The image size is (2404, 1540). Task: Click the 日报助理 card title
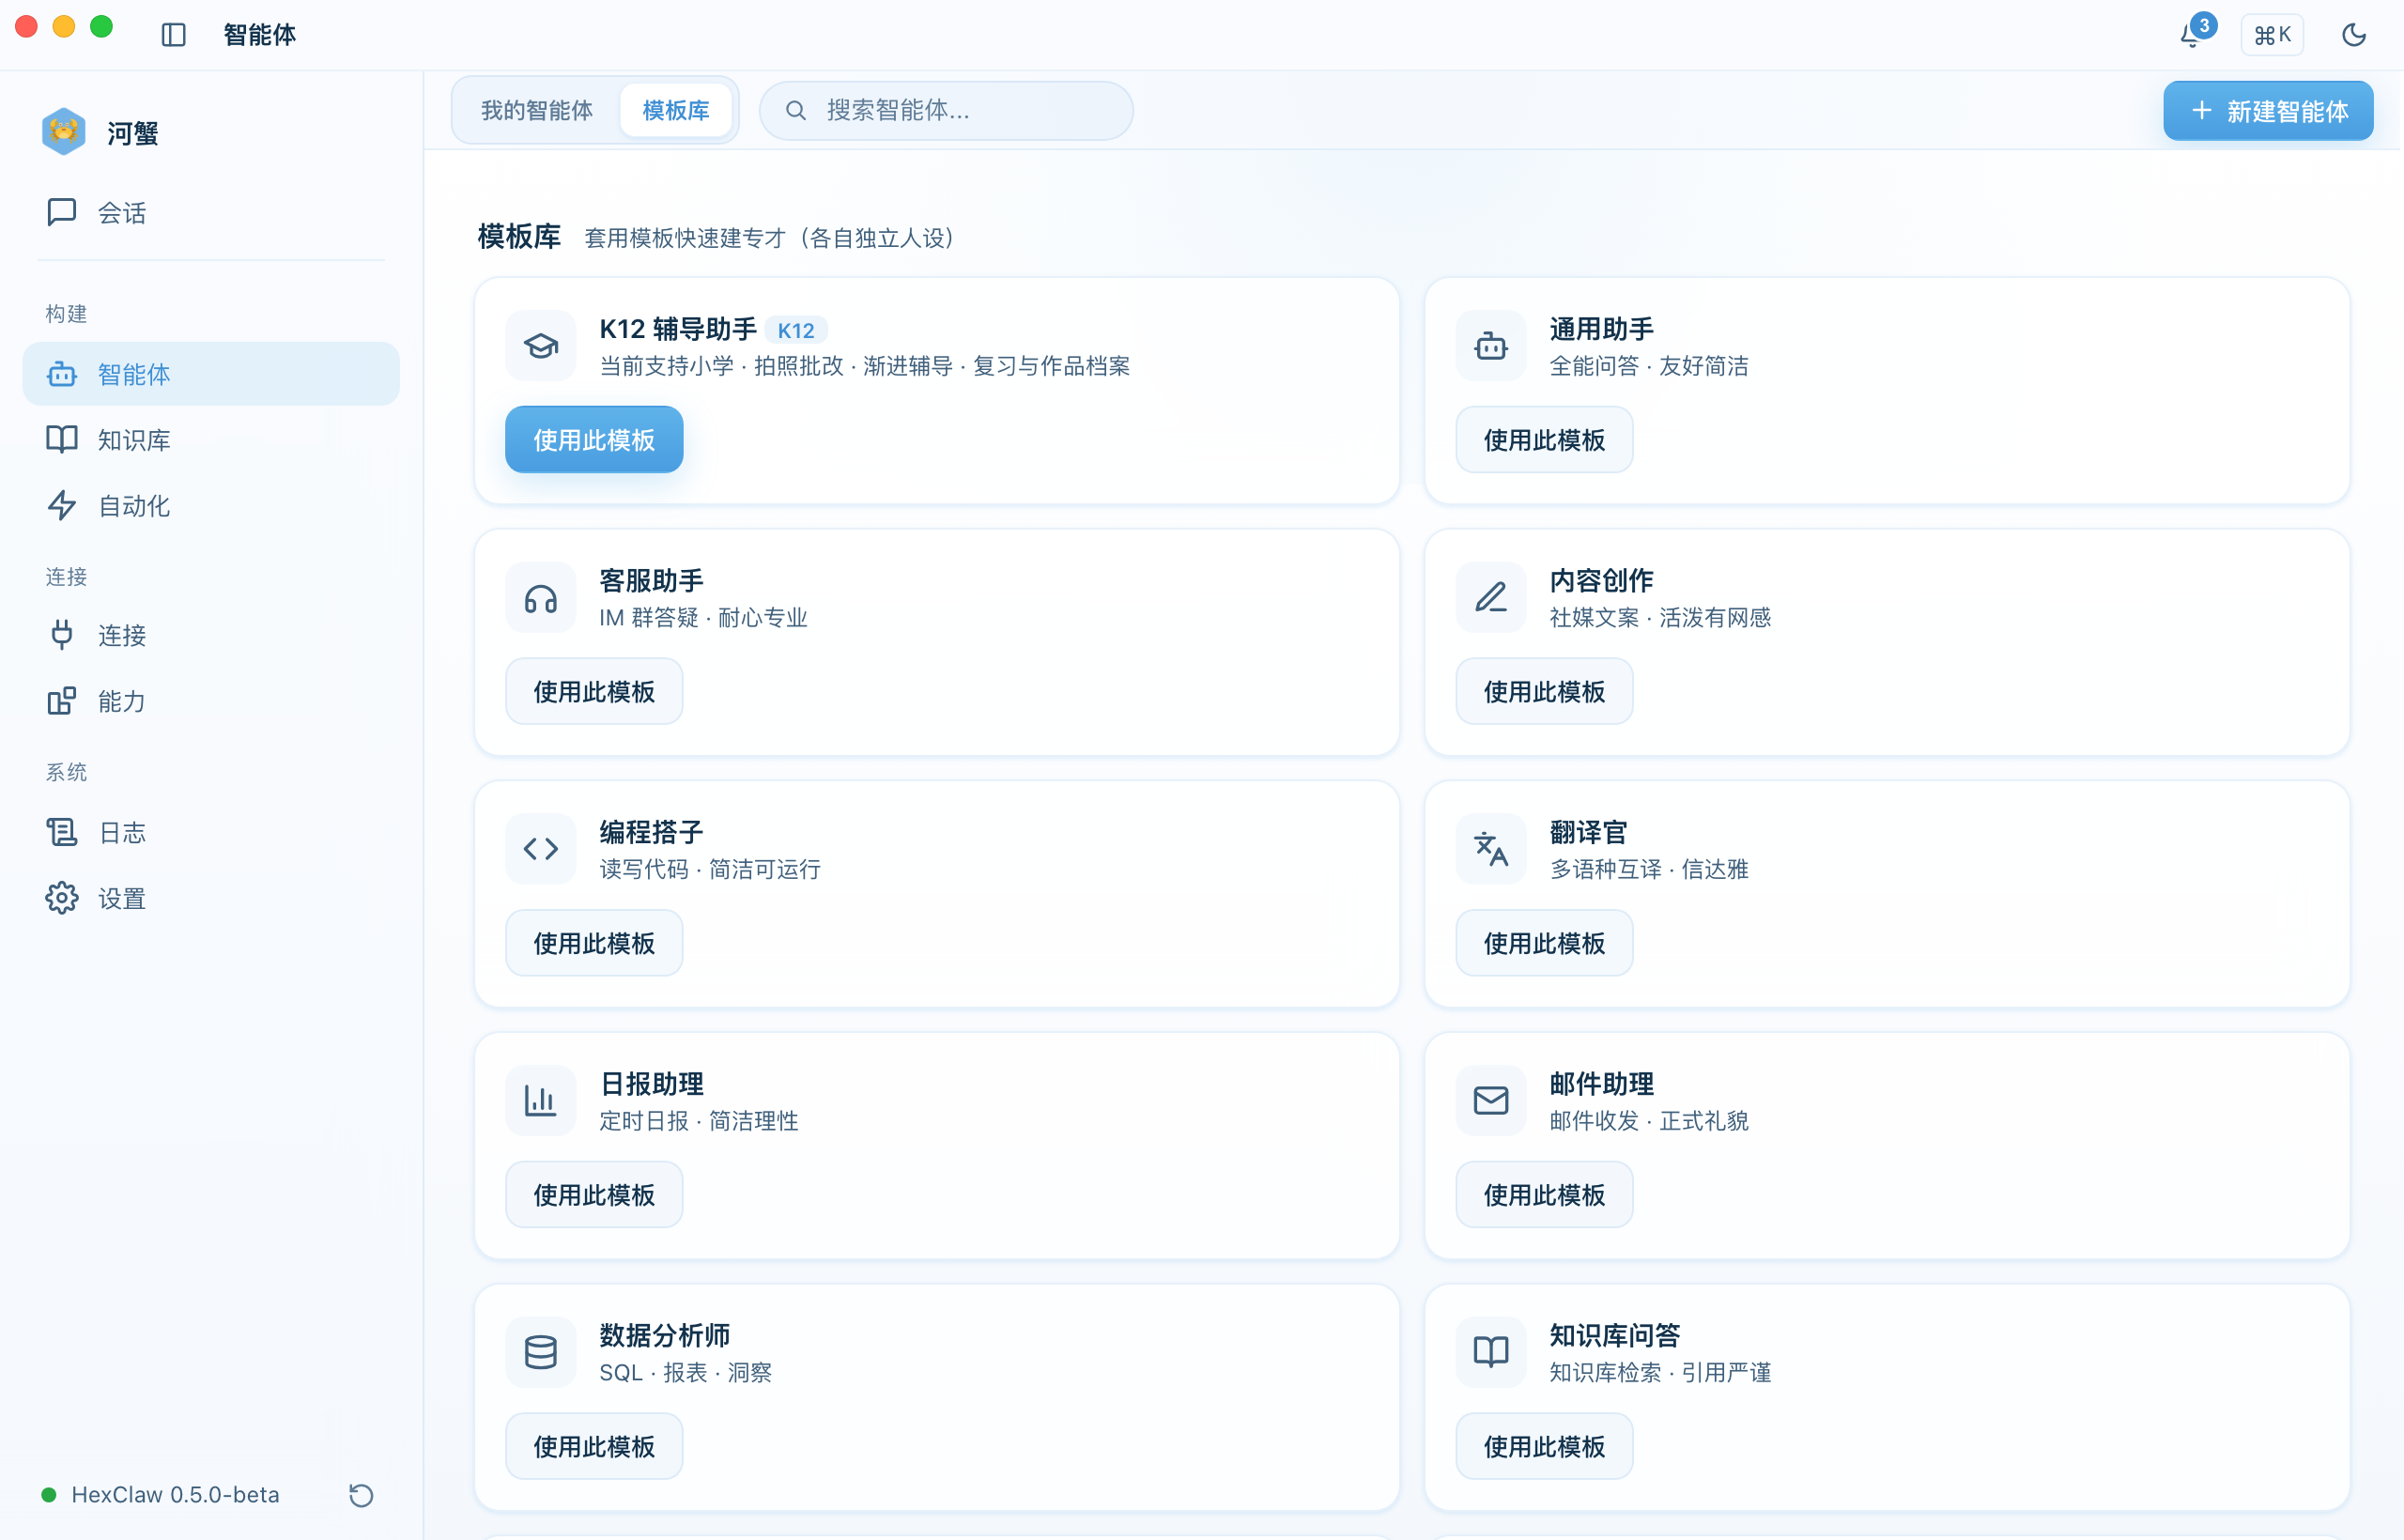tap(652, 1084)
